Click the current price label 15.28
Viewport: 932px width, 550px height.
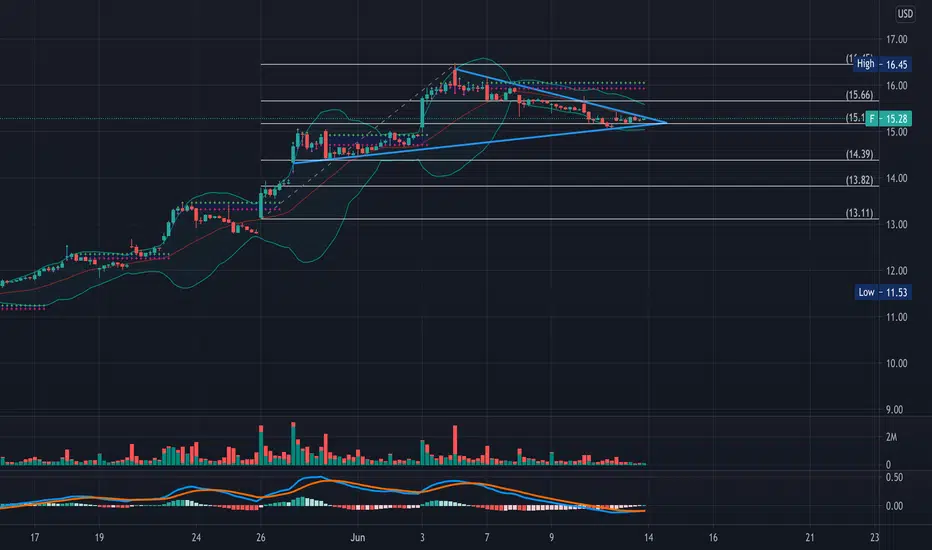888,119
